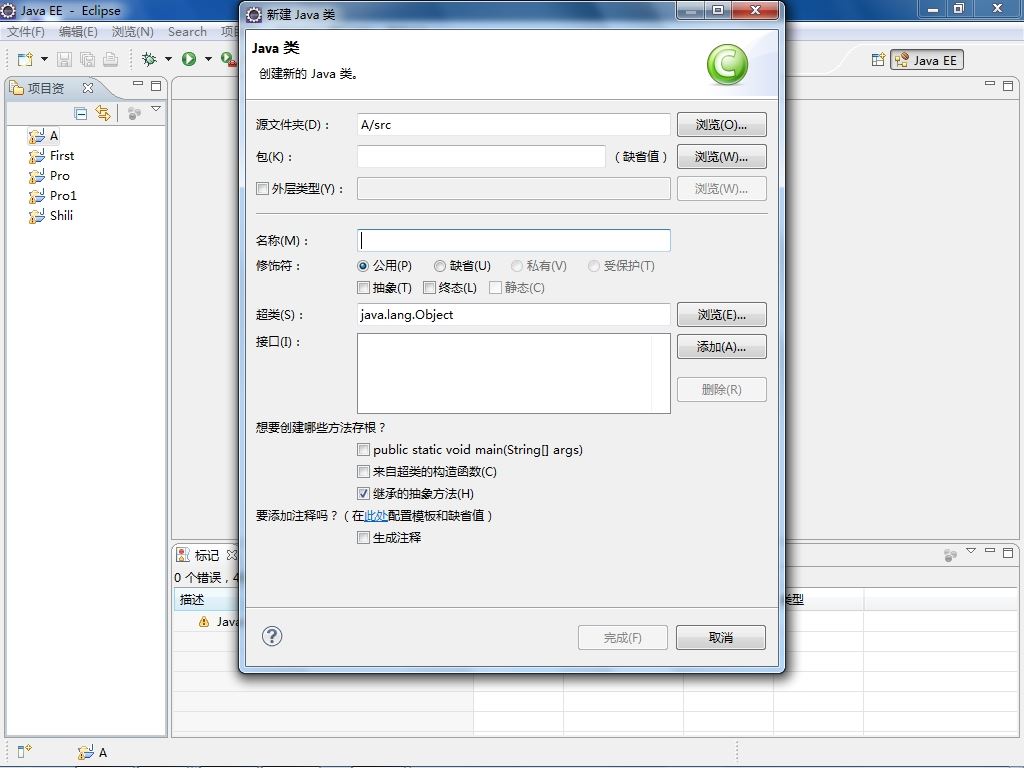This screenshot has width=1024, height=768.
Task: Click Collapse All in Project Explorer
Action: coord(81,114)
